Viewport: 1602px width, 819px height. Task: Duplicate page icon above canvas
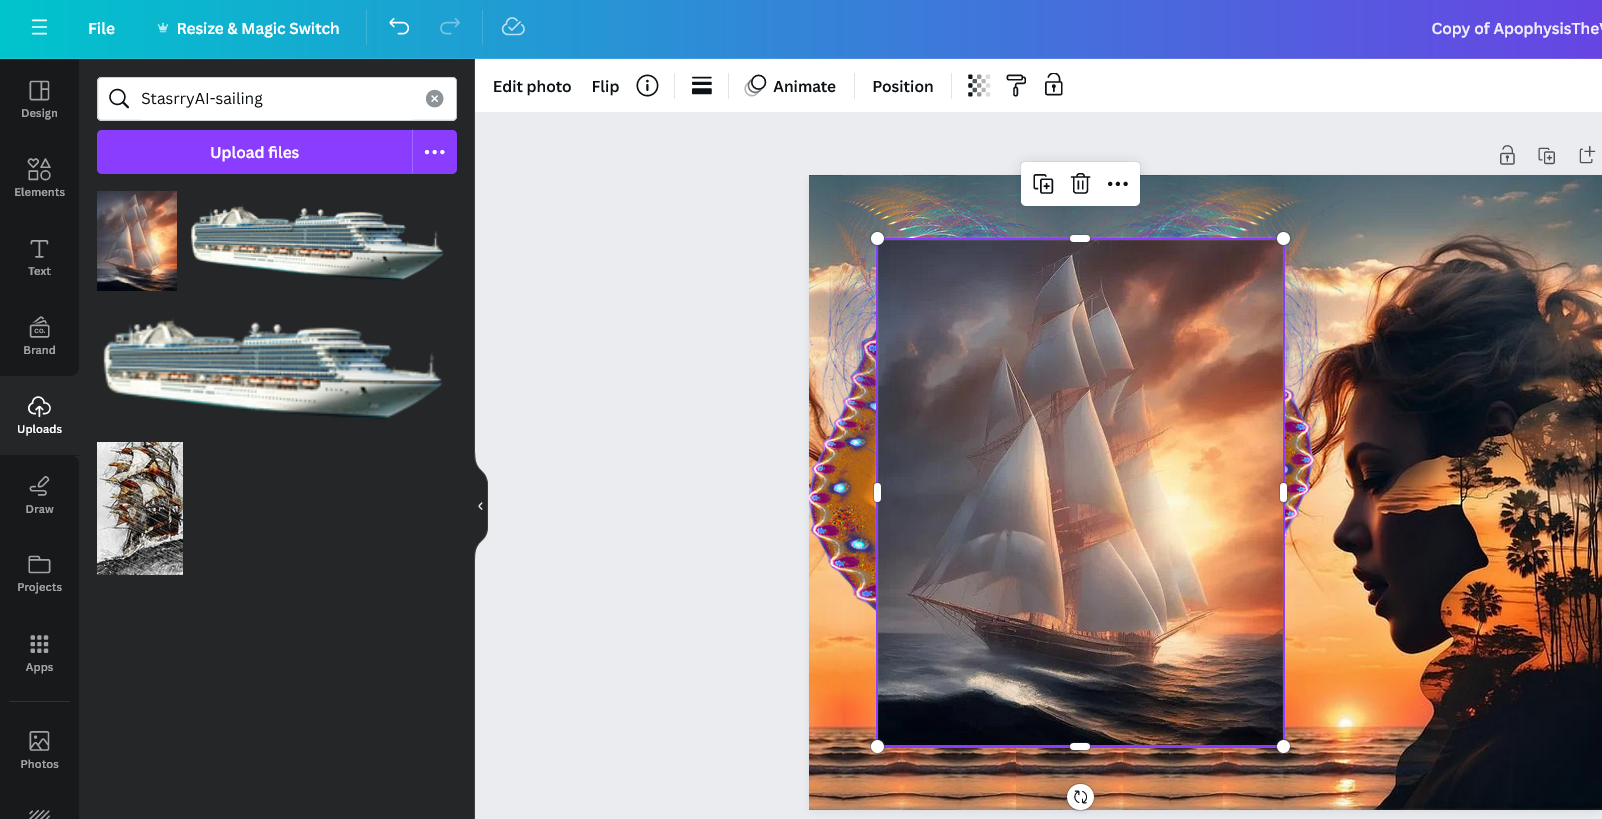[x=1547, y=155]
